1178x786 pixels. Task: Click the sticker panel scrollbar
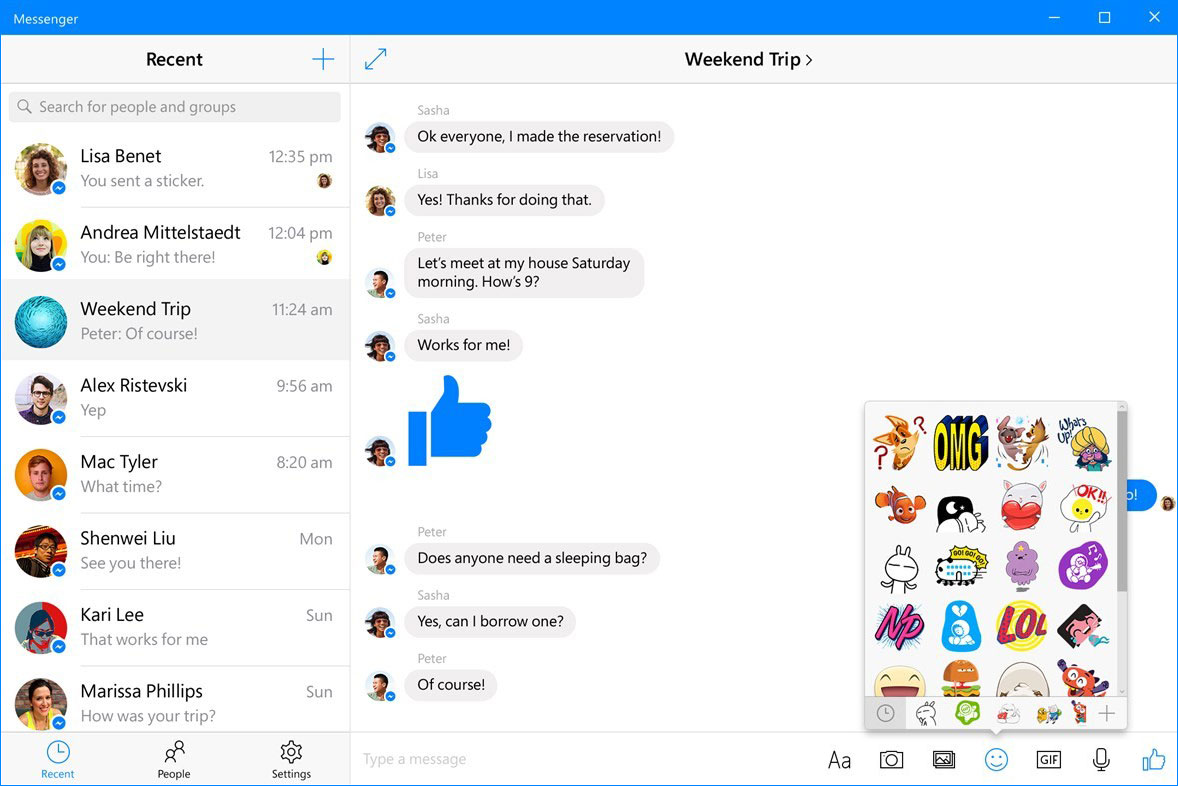coord(1122,500)
